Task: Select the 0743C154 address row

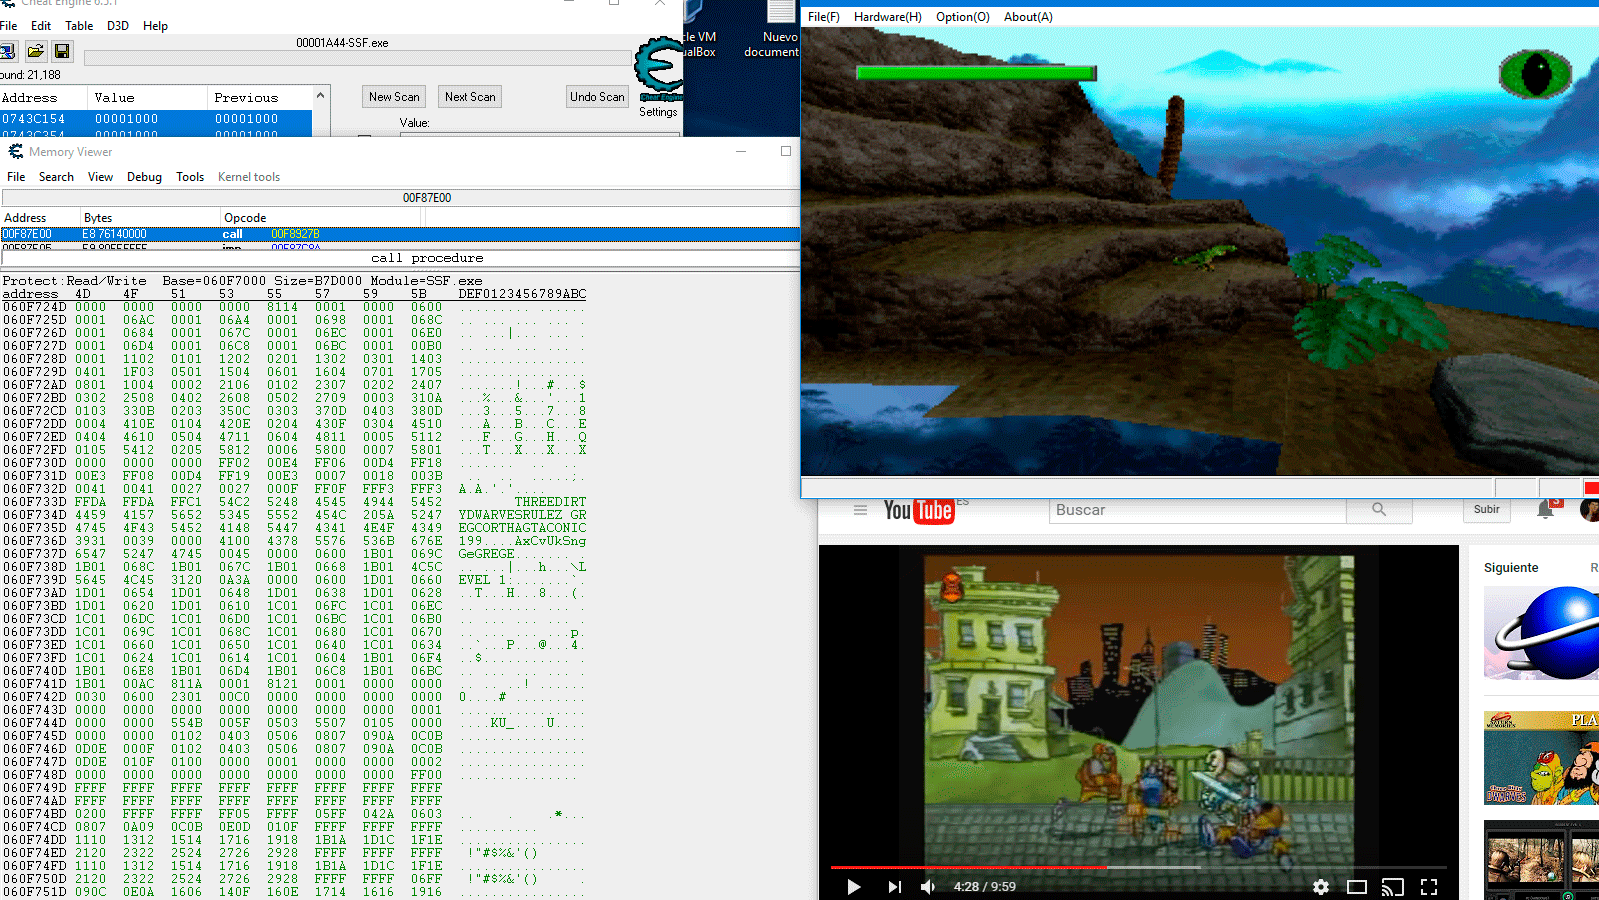Action: [x=156, y=119]
